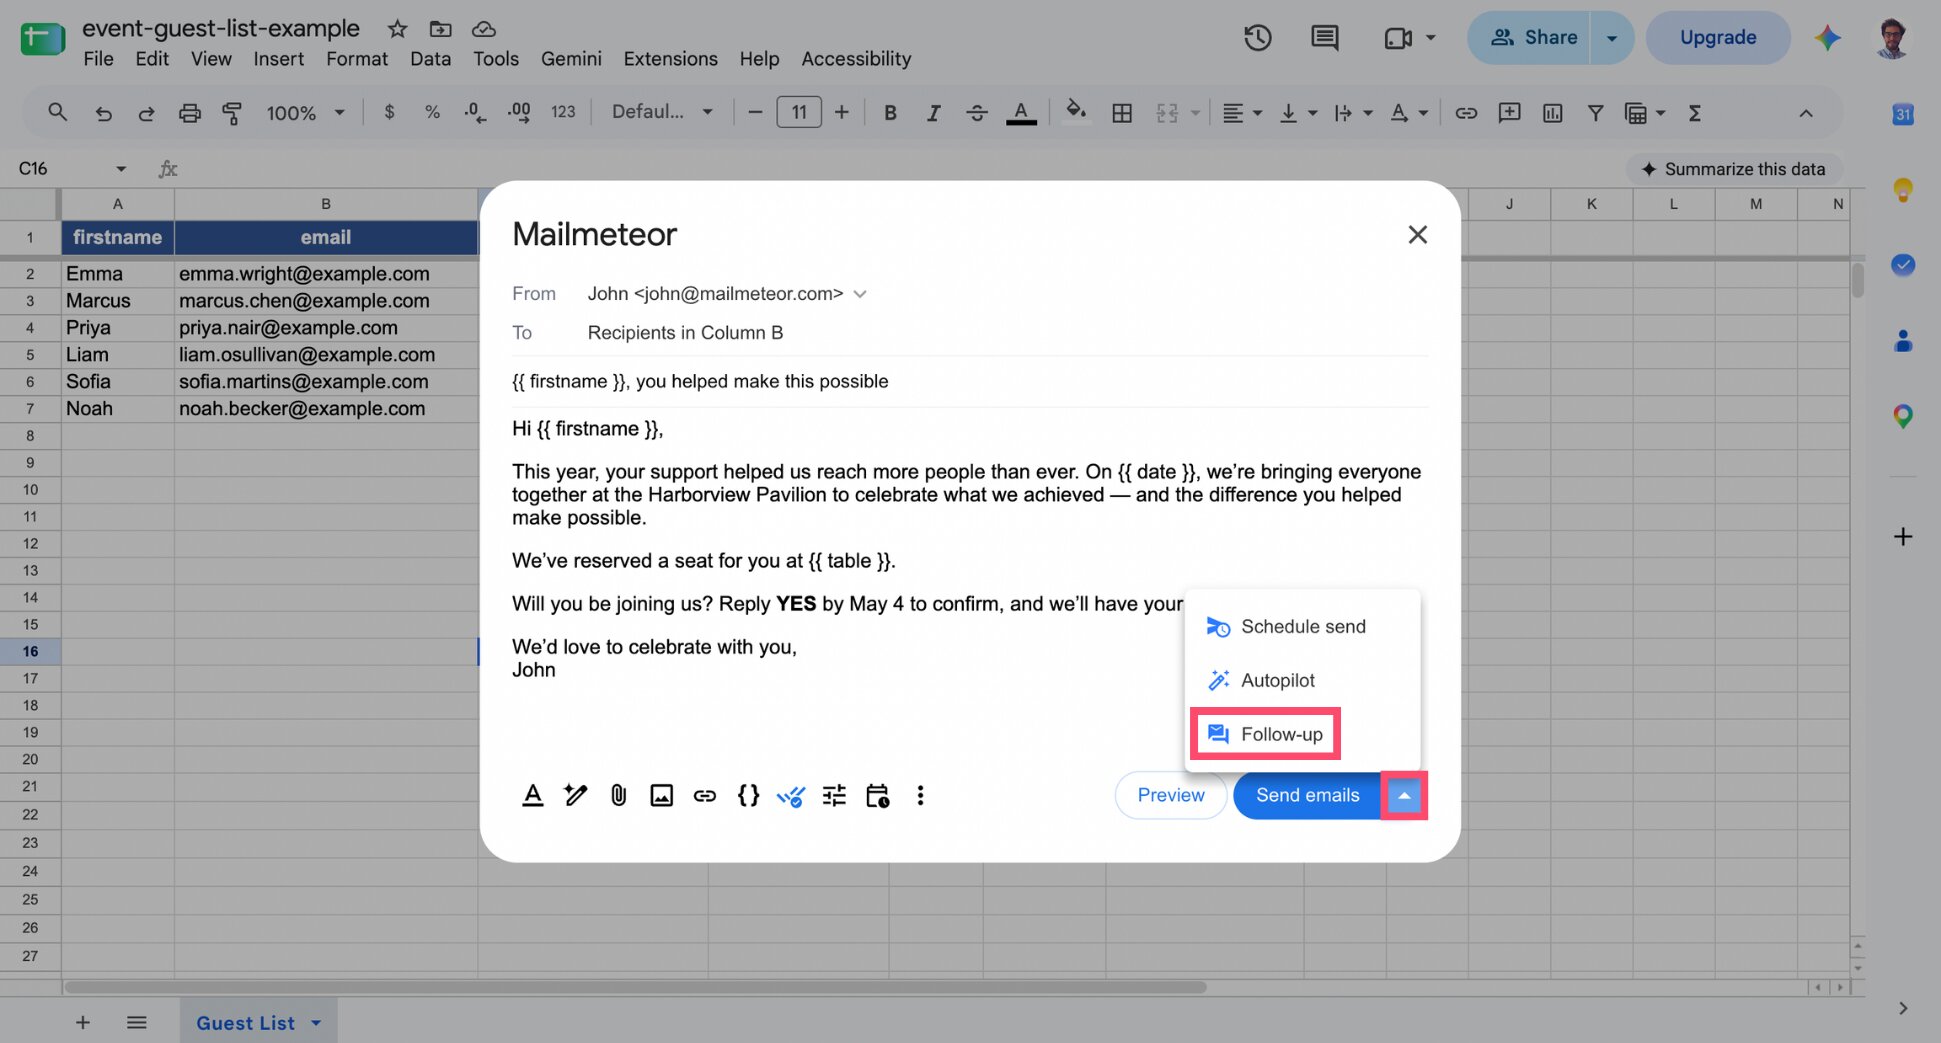The image size is (1941, 1043).
Task: Expand the send options arrow
Action: (x=1404, y=795)
